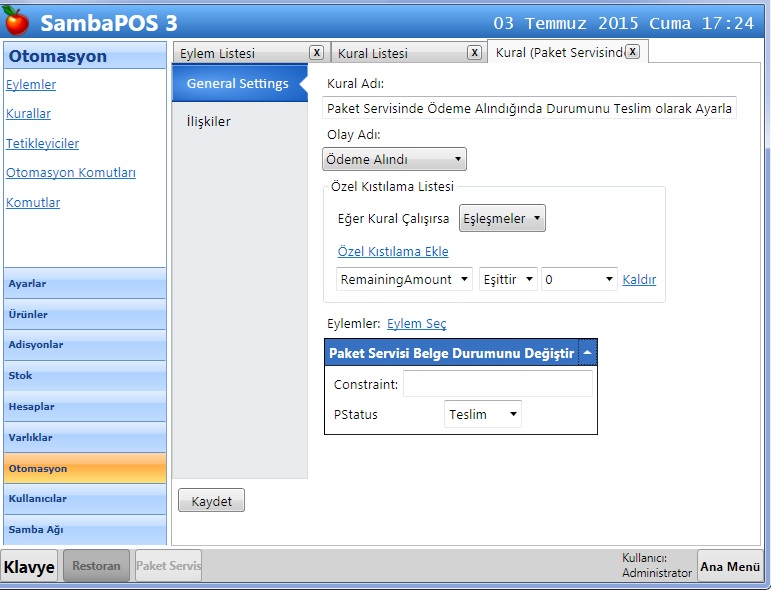
Task: Open the Eşittir operator dropdown
Action: 508,280
